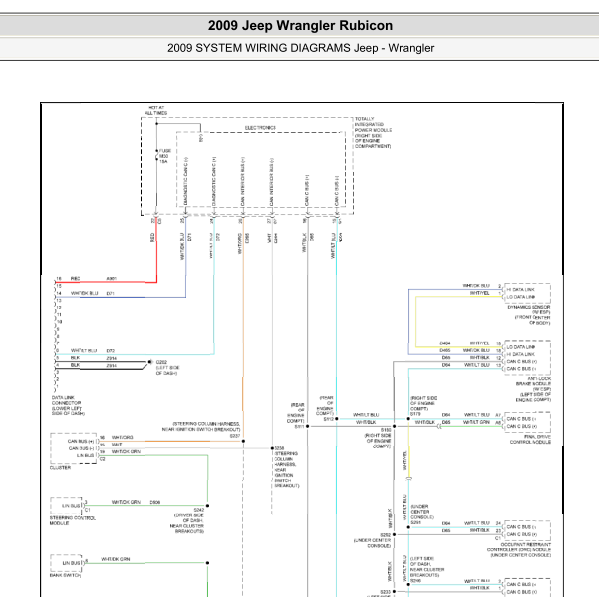Click the vertical "WHT/YEL" wire label
This screenshot has height=597, width=599.
coord(404,460)
